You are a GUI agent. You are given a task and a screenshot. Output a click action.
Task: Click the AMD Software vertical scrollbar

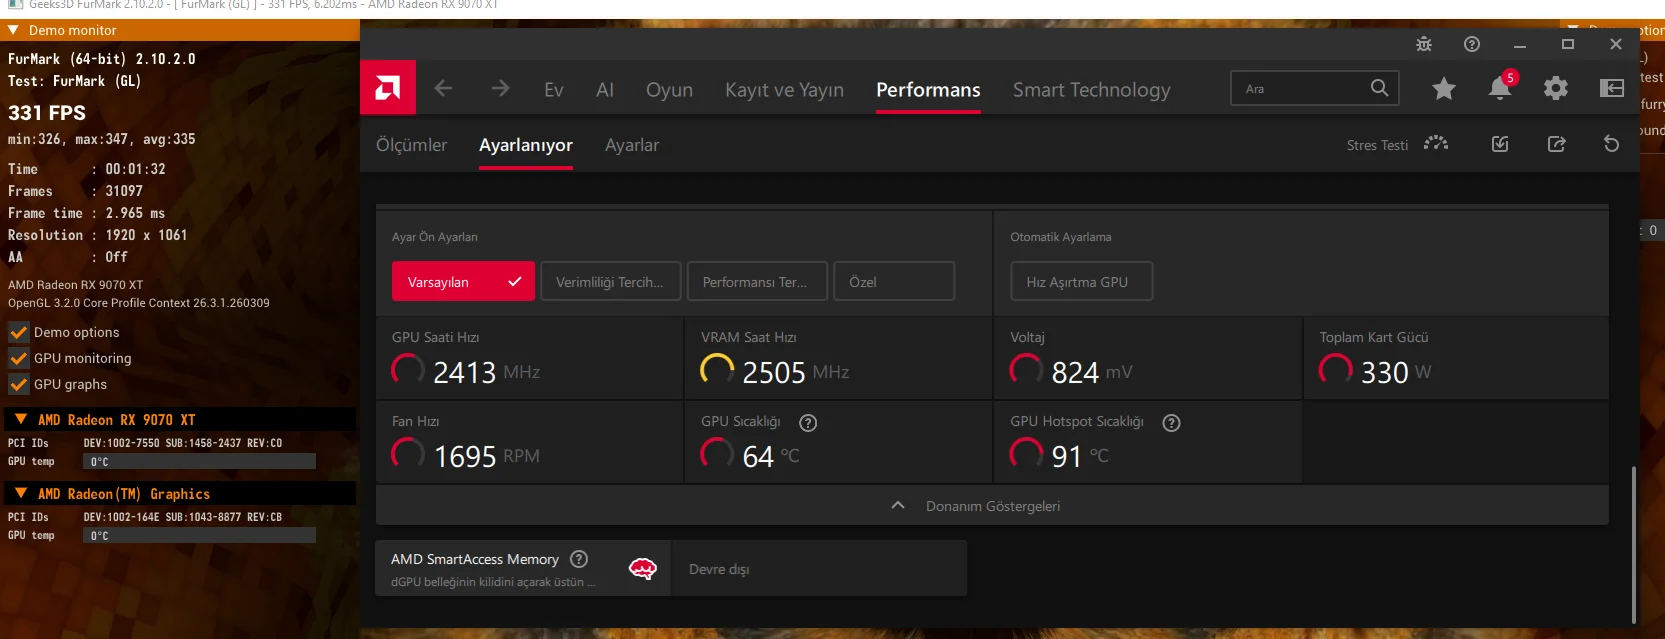tap(1634, 544)
